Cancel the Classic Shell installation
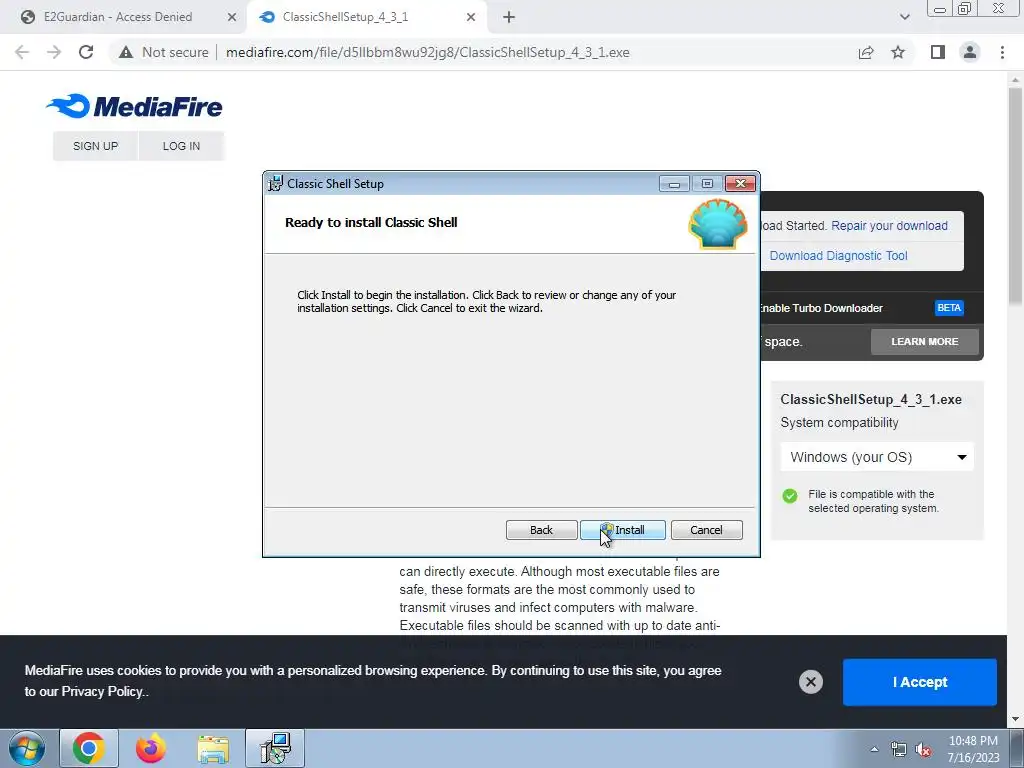 707,530
